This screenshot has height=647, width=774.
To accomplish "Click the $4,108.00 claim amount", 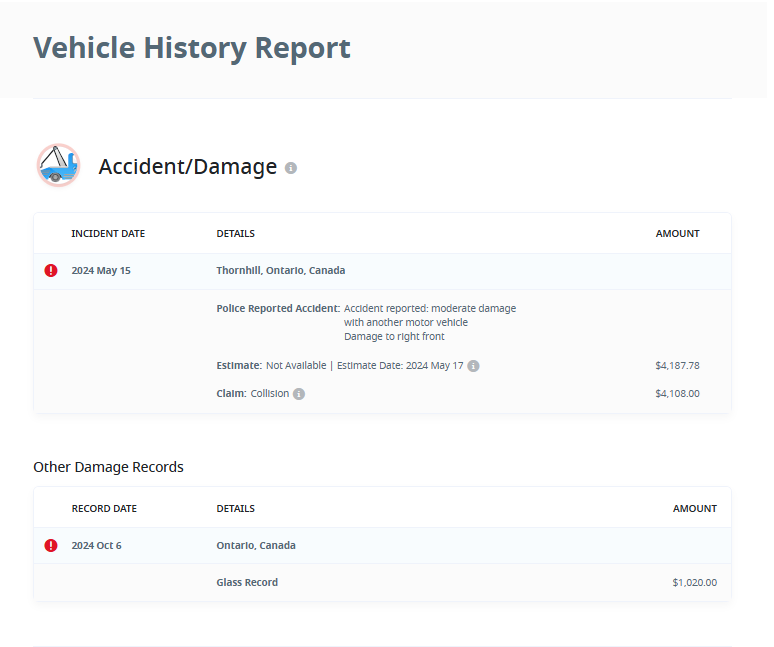I will 677,394.
